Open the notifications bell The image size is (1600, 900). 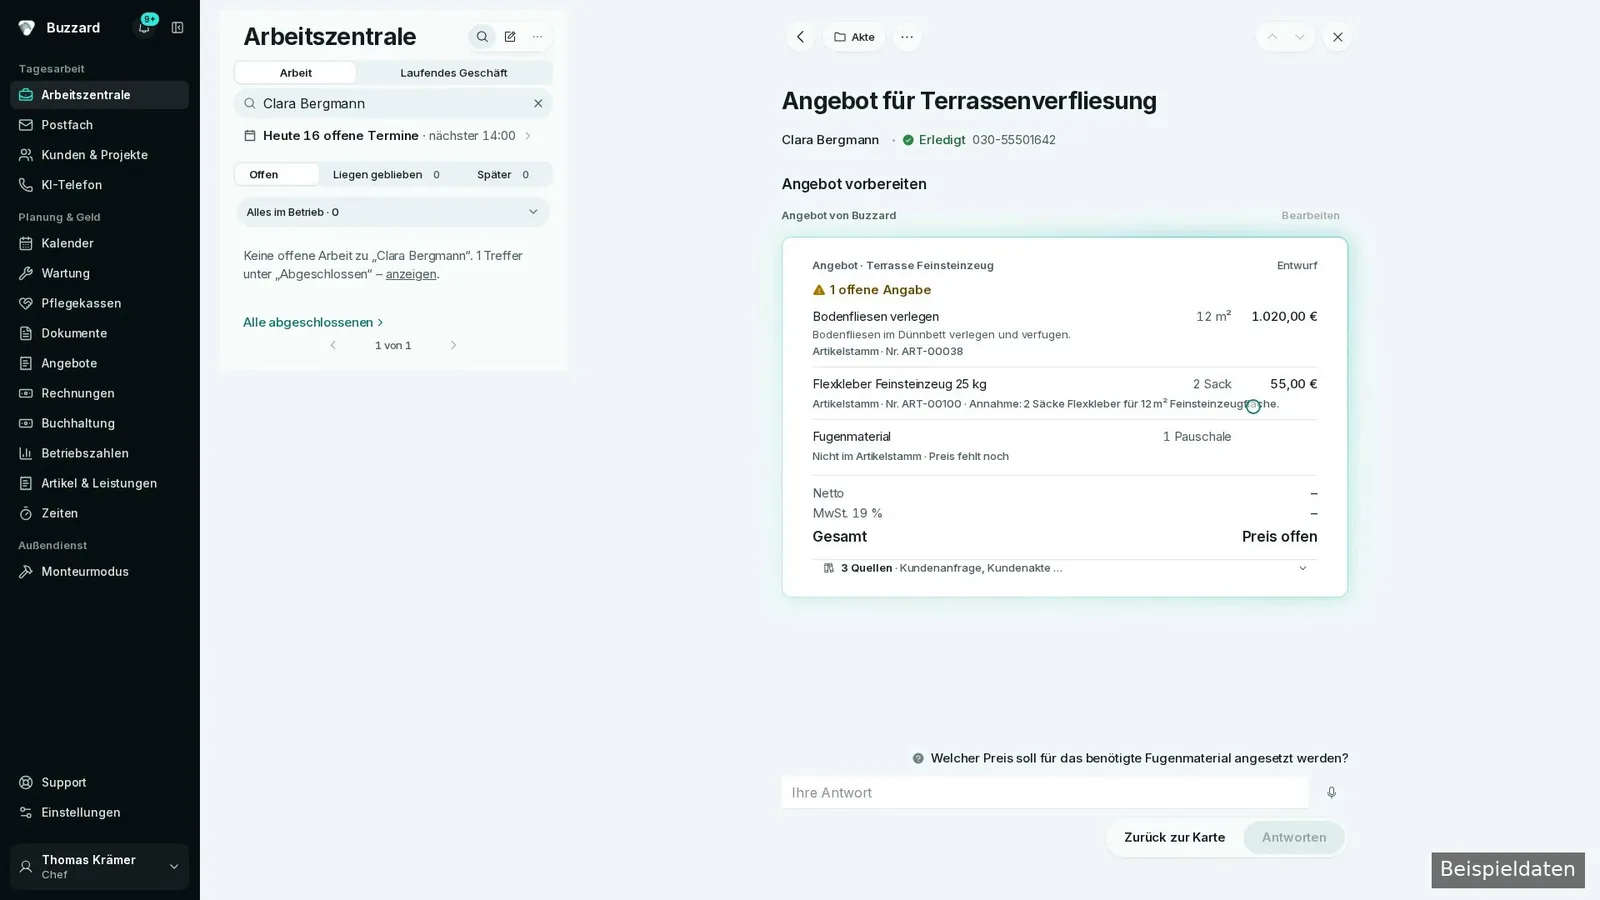[x=144, y=27]
